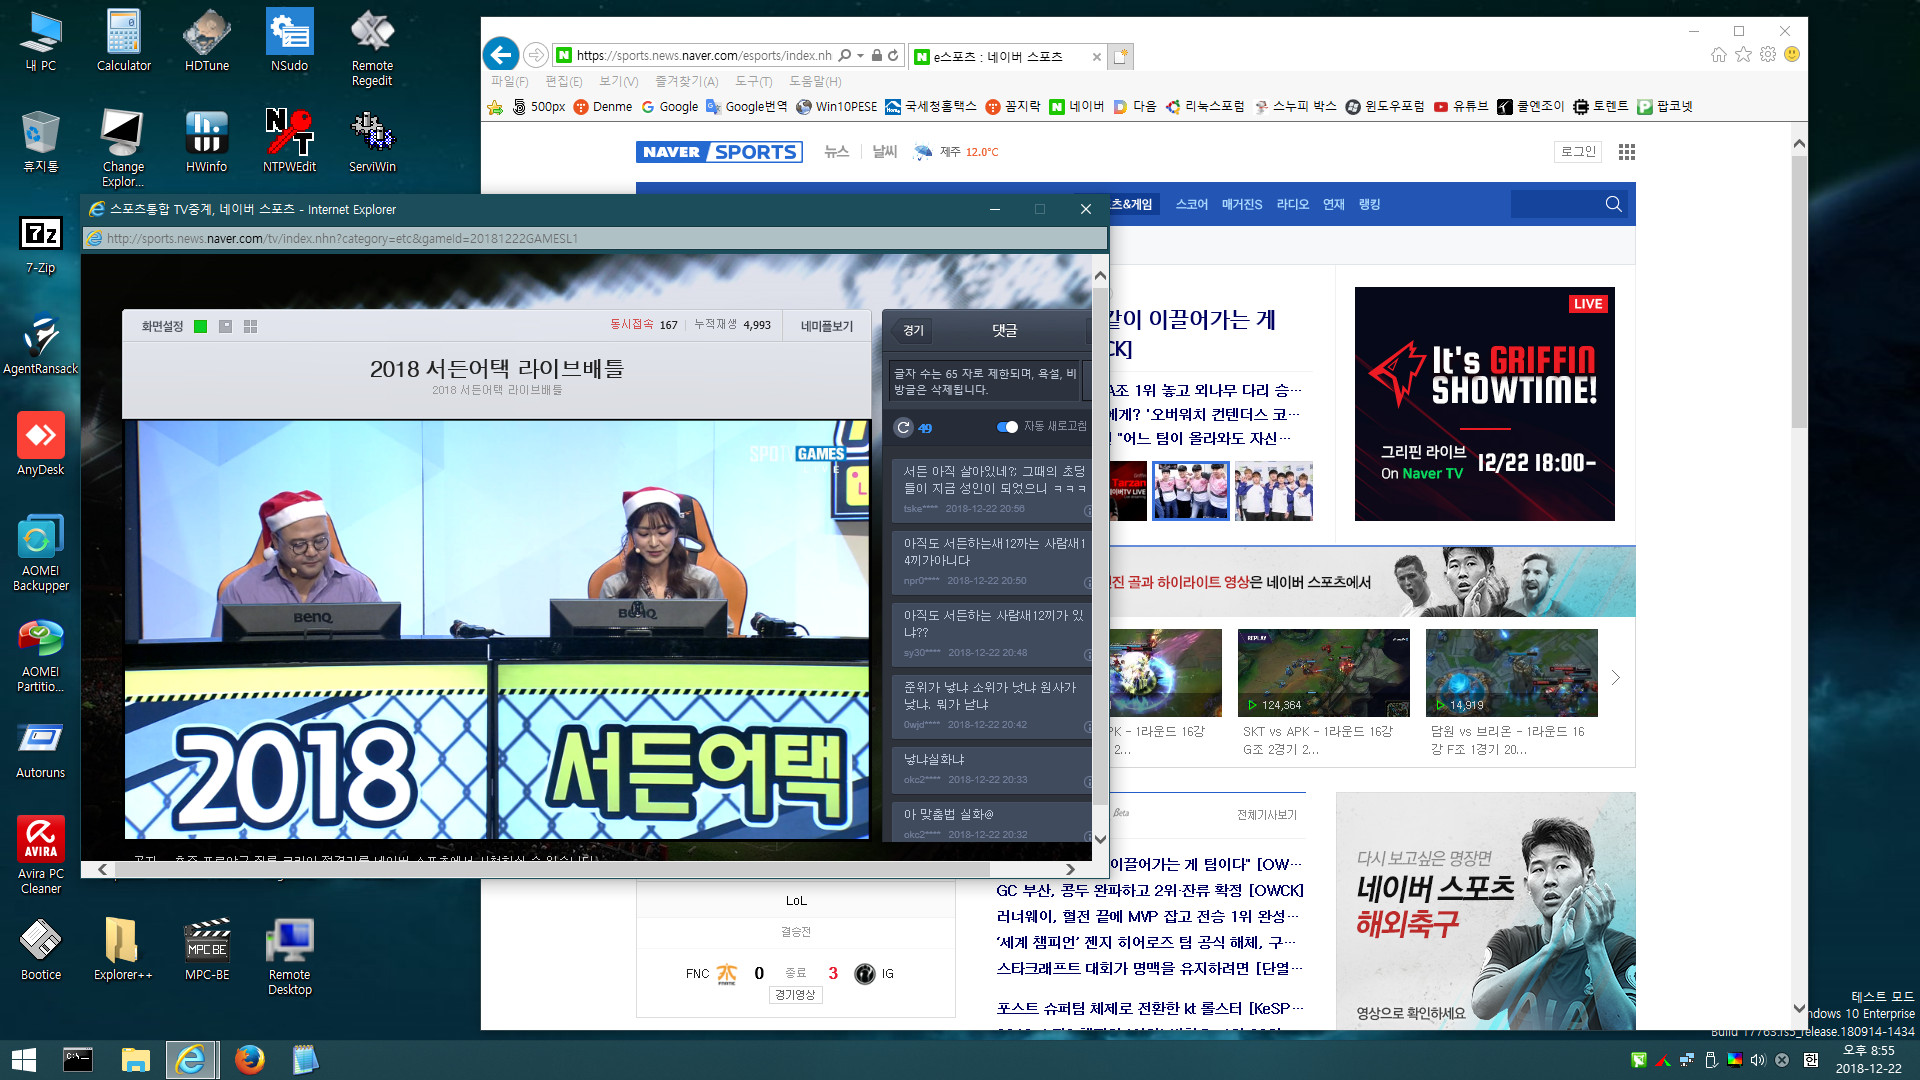
Task: Open the 도움말(H) menu
Action: coord(815,81)
